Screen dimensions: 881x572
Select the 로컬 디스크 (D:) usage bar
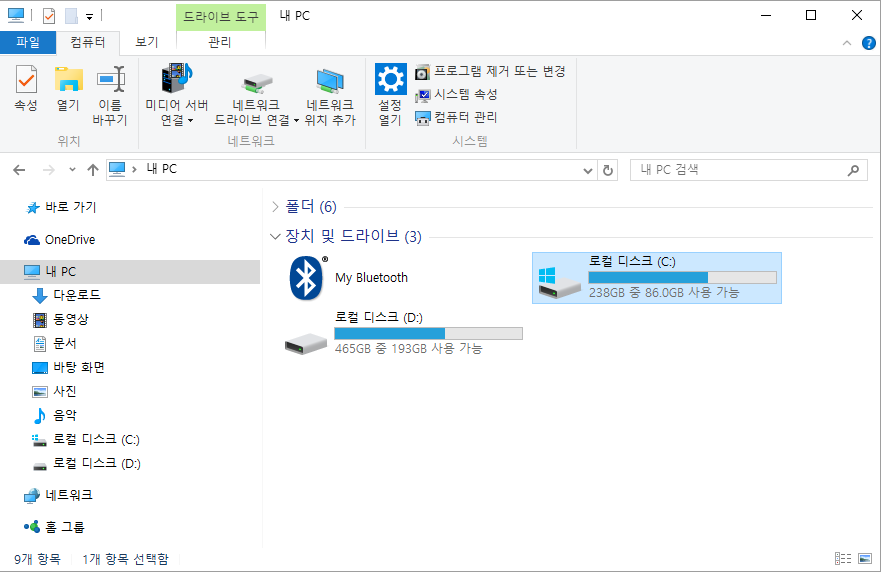(428, 334)
